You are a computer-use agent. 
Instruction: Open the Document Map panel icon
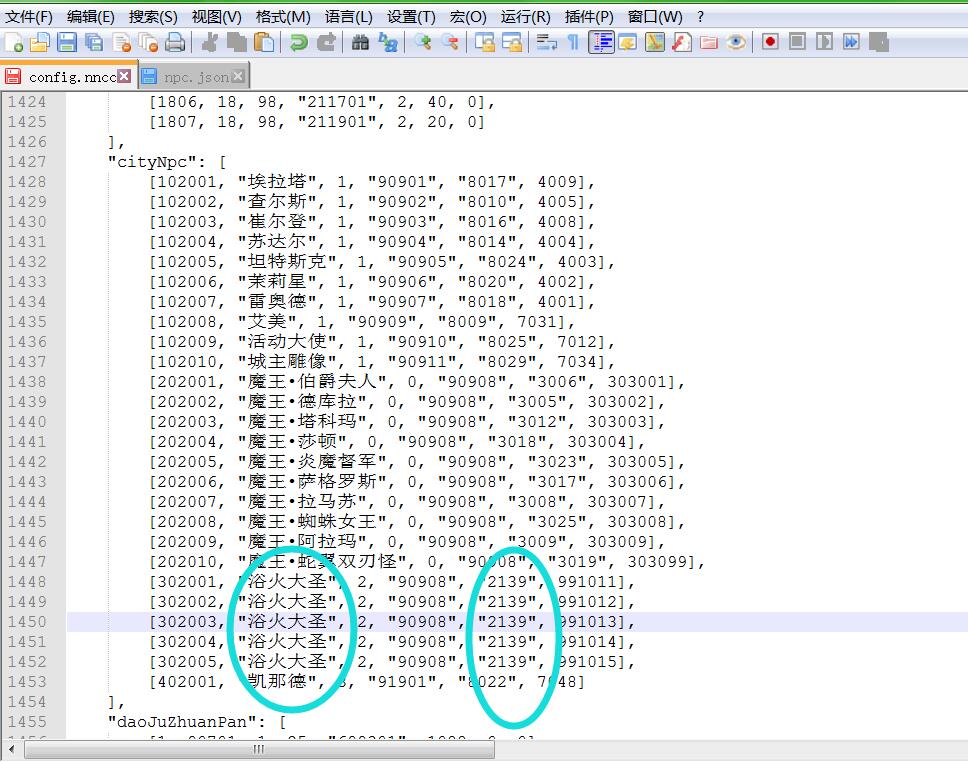click(x=655, y=42)
